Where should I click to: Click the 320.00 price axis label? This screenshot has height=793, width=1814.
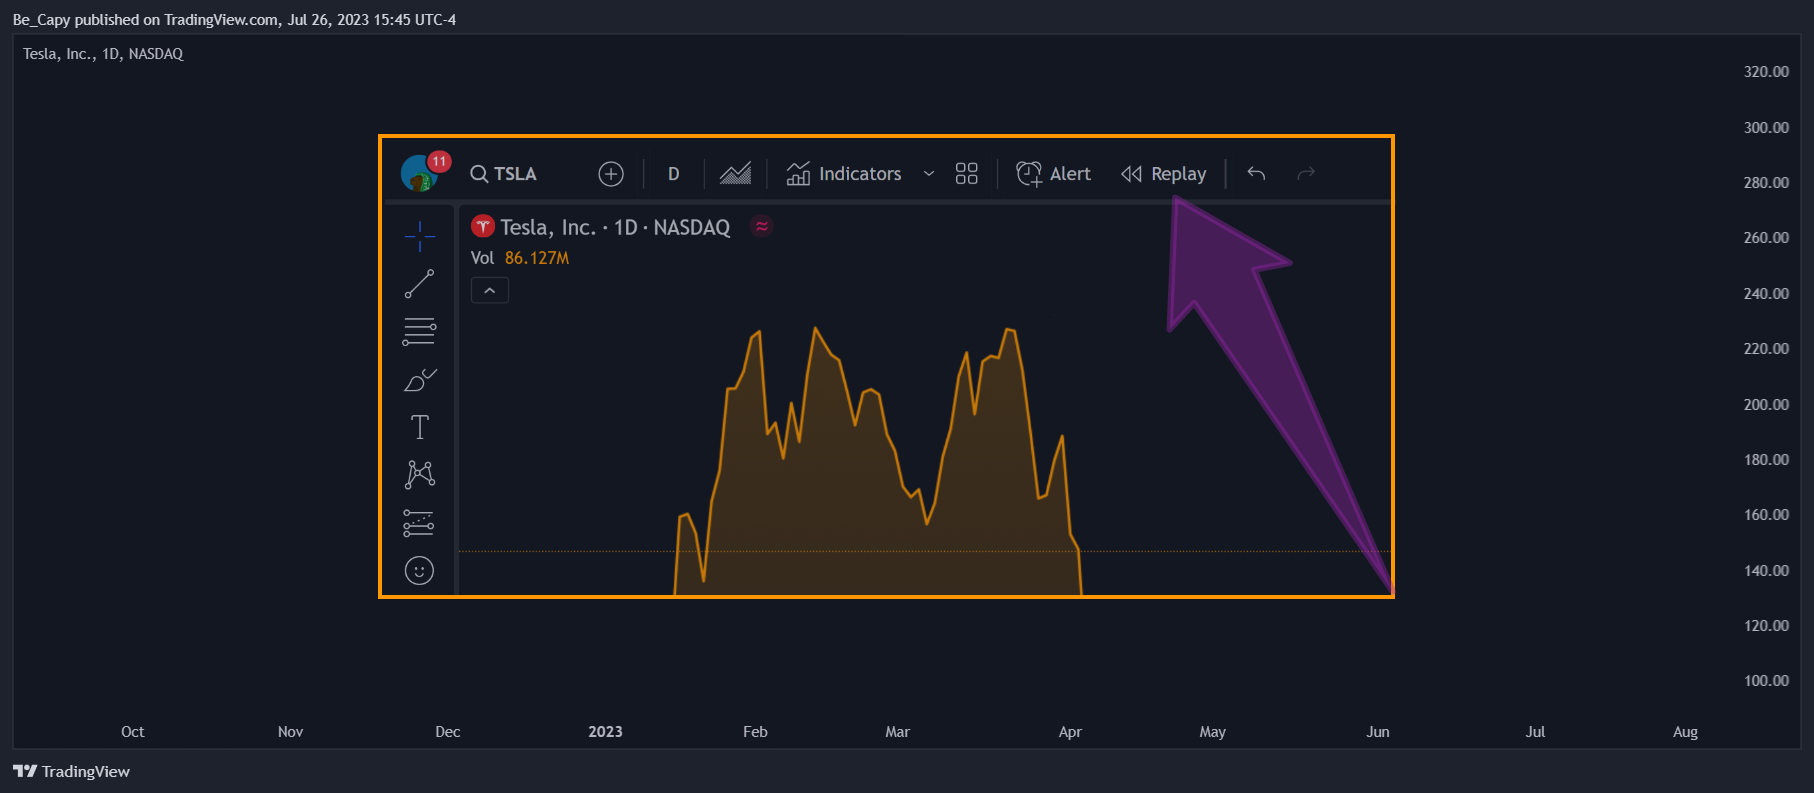click(1766, 72)
